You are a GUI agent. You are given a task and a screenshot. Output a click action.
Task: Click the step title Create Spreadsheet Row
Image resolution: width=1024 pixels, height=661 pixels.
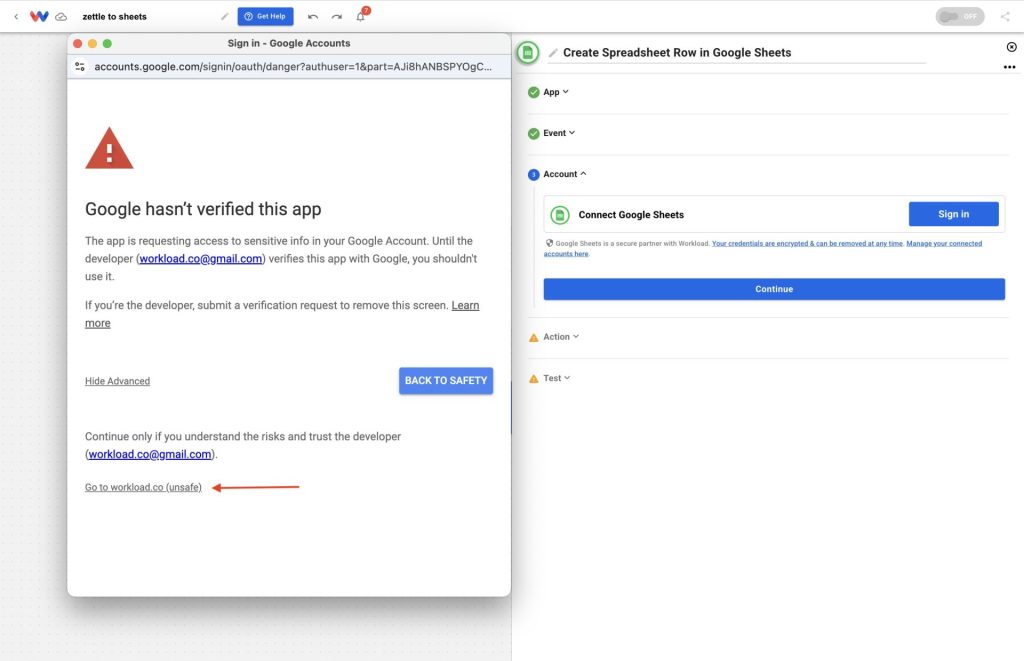(677, 52)
